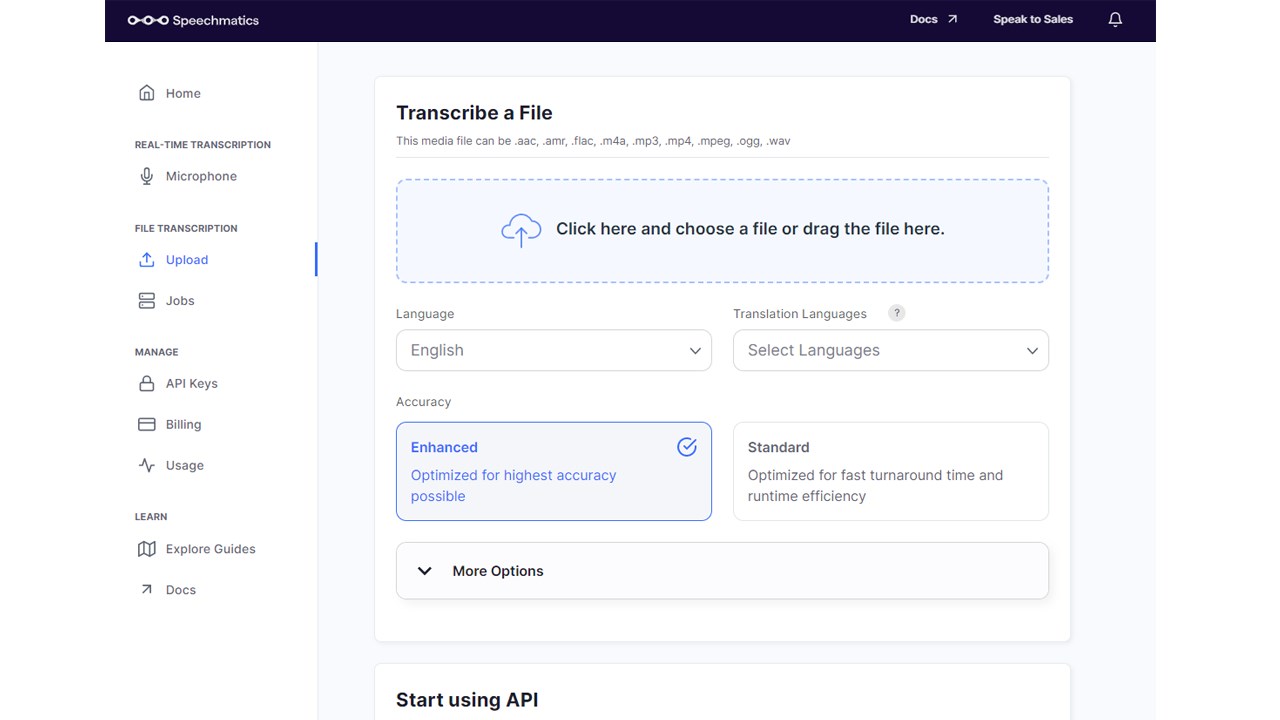Click the FILE TRANSCRIPTION section header
Viewport: 1280px width, 720px height.
pos(186,229)
